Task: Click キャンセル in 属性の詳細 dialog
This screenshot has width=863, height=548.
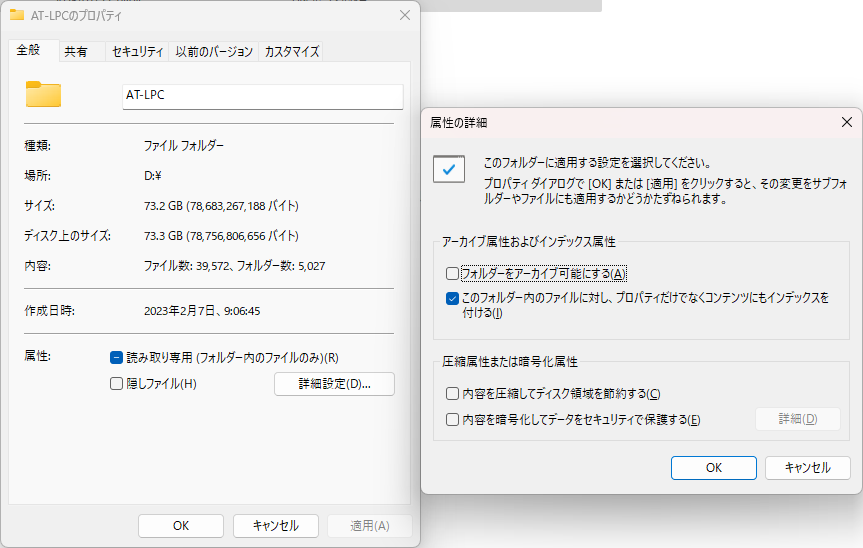Action: (x=807, y=468)
